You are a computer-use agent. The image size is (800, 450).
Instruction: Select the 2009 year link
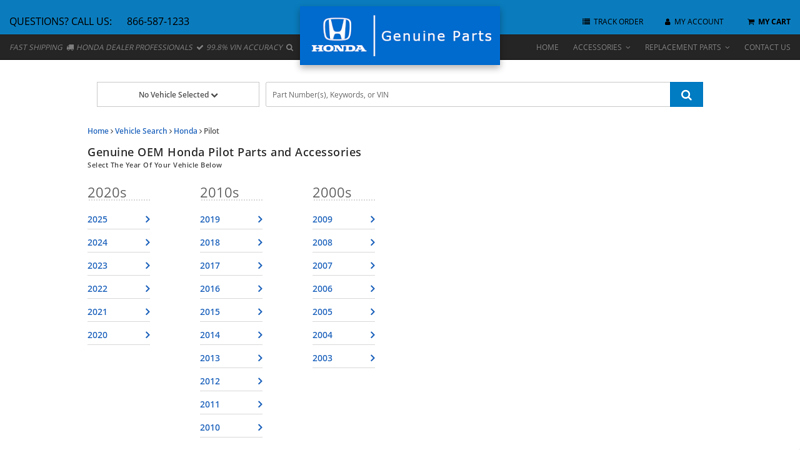[x=322, y=219]
